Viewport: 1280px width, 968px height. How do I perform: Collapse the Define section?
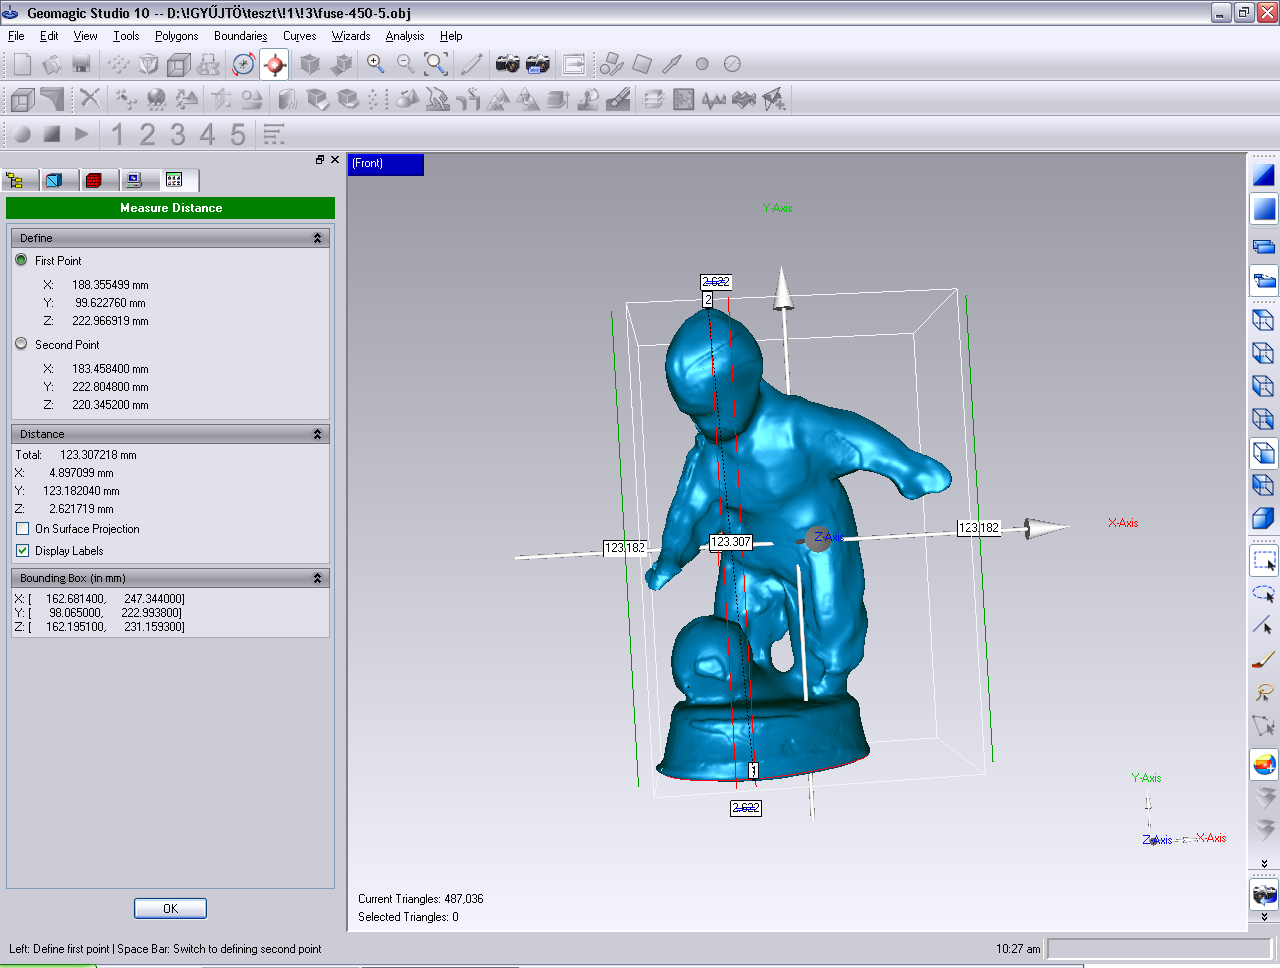[317, 238]
